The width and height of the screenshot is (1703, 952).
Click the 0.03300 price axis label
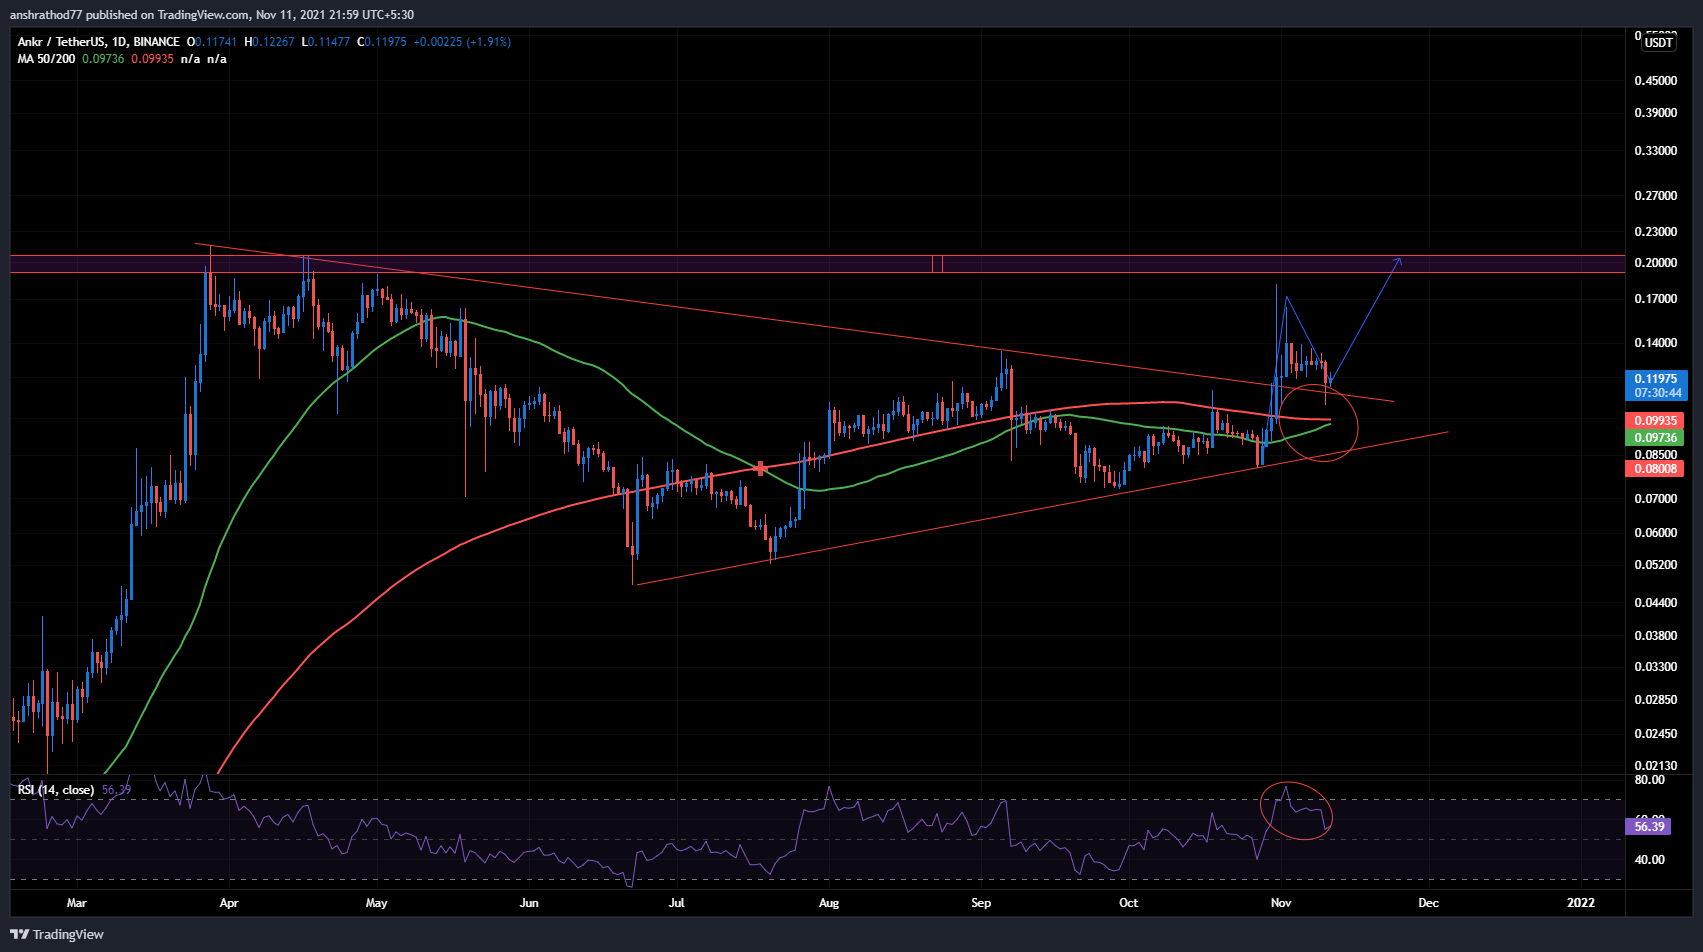coord(1656,667)
